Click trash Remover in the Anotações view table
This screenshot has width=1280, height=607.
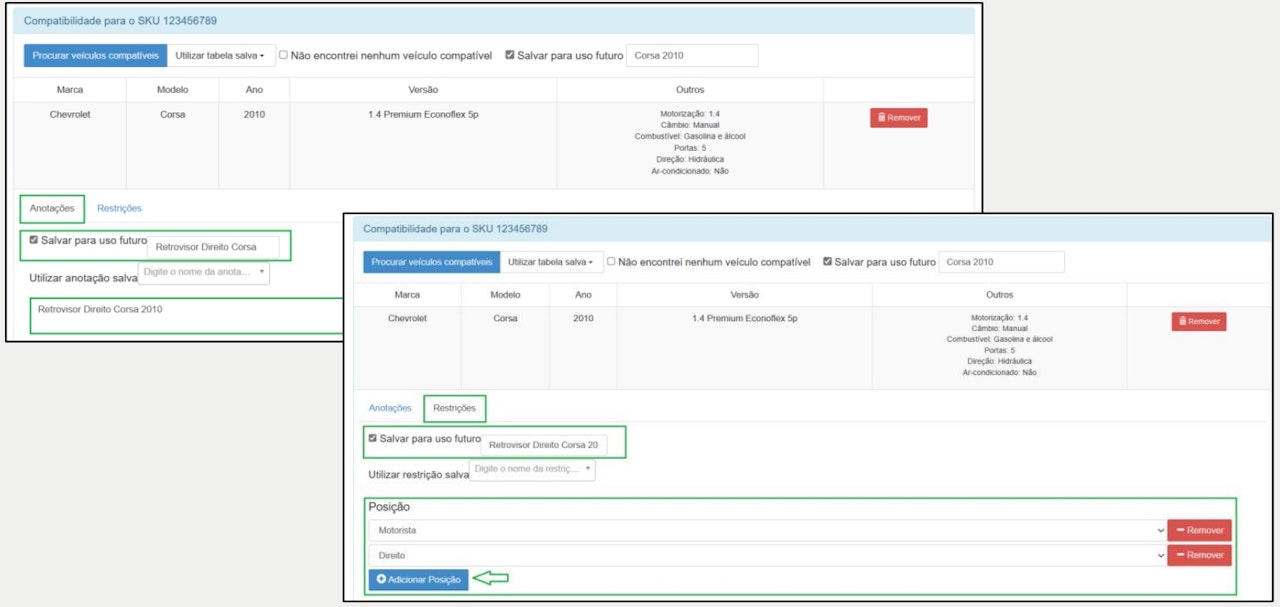pos(898,118)
